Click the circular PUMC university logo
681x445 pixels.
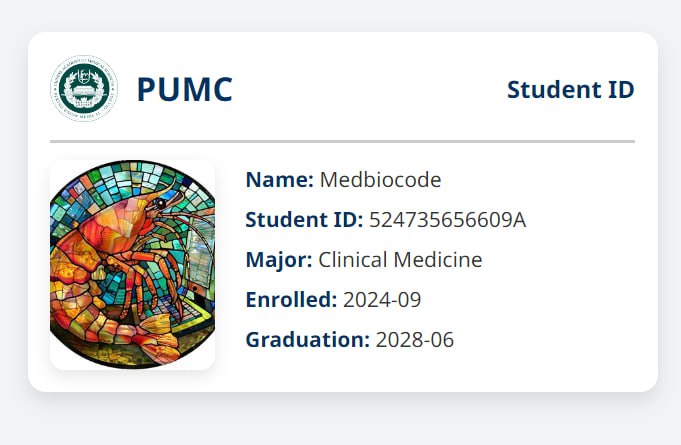(x=84, y=89)
